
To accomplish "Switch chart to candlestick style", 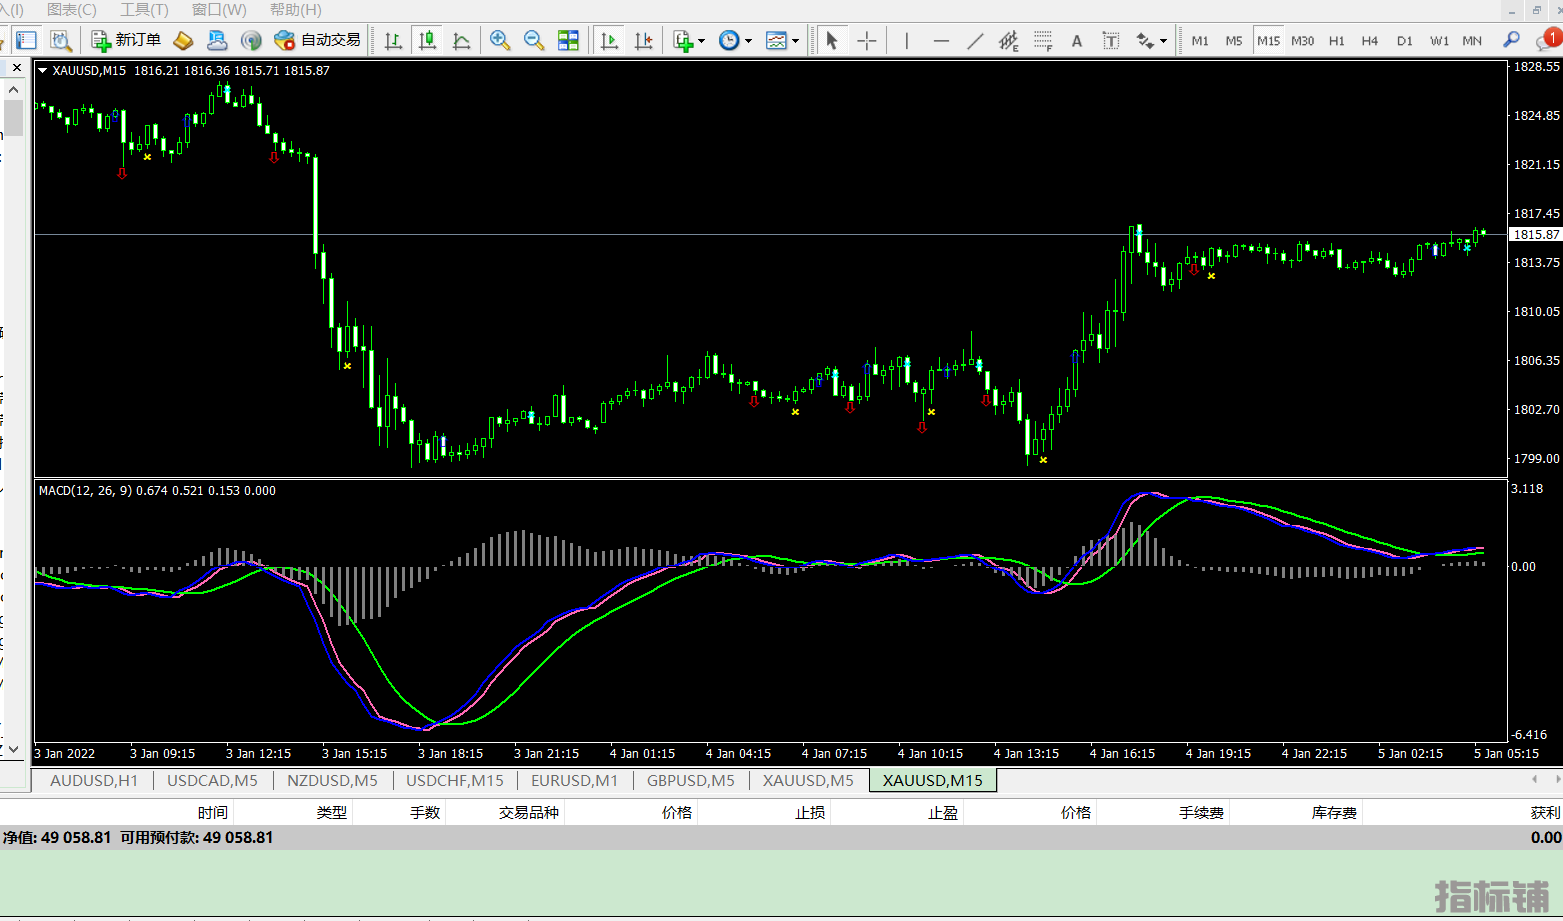I will [x=427, y=40].
